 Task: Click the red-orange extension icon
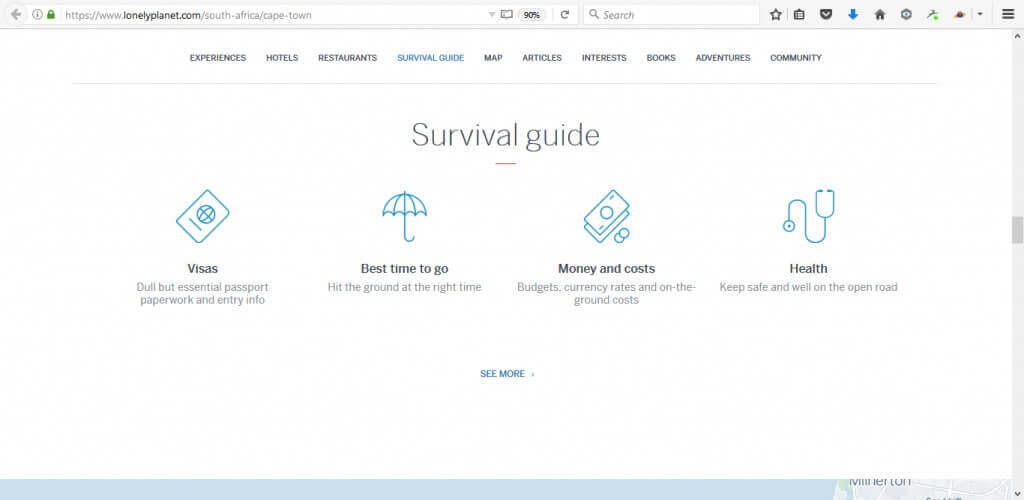click(959, 14)
